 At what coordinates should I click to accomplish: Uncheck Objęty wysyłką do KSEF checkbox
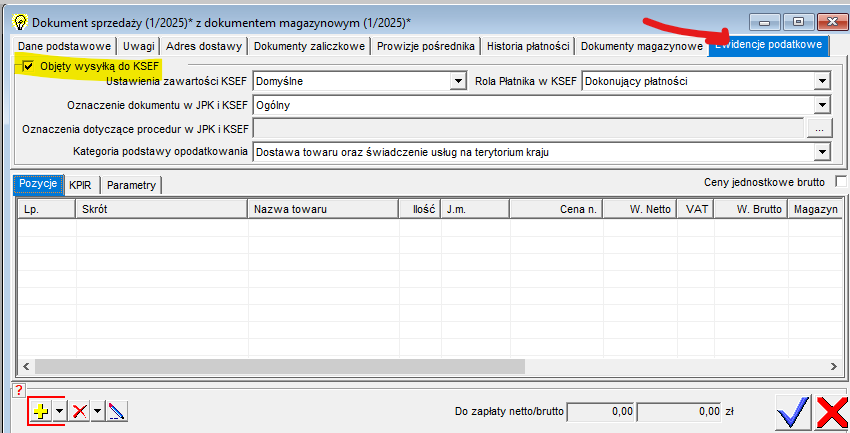28,65
